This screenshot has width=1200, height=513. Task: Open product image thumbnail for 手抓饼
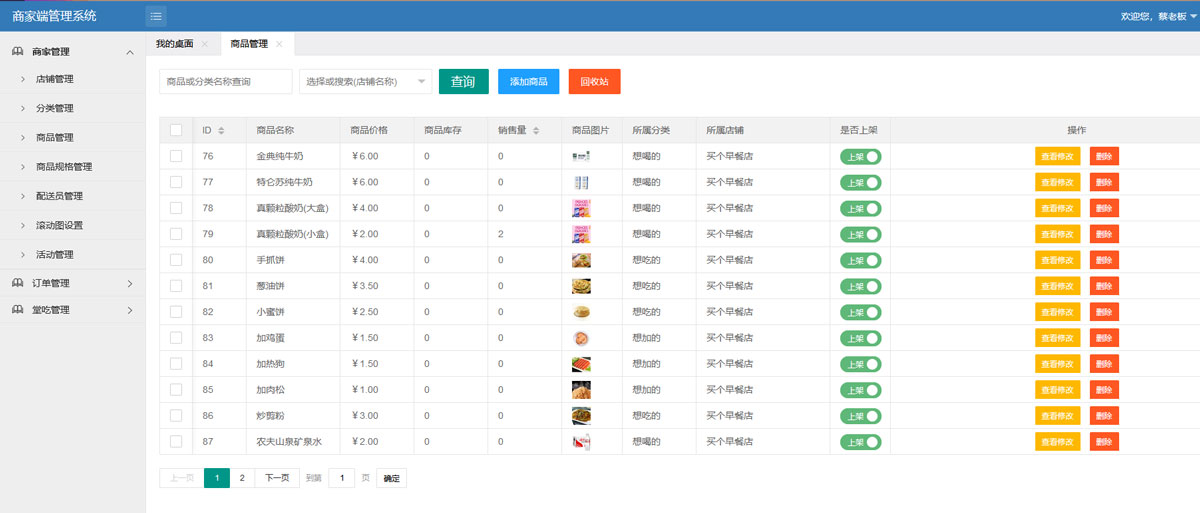(581, 260)
